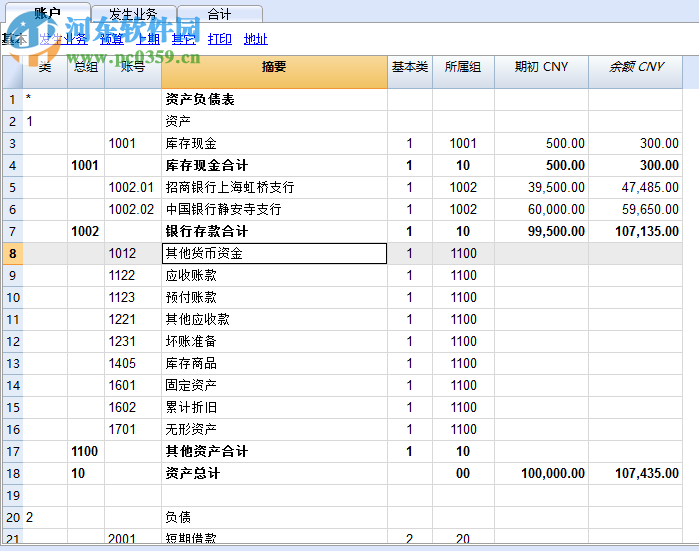Click the 预算 view link
The height and width of the screenshot is (551, 699).
pyautogui.click(x=111, y=39)
